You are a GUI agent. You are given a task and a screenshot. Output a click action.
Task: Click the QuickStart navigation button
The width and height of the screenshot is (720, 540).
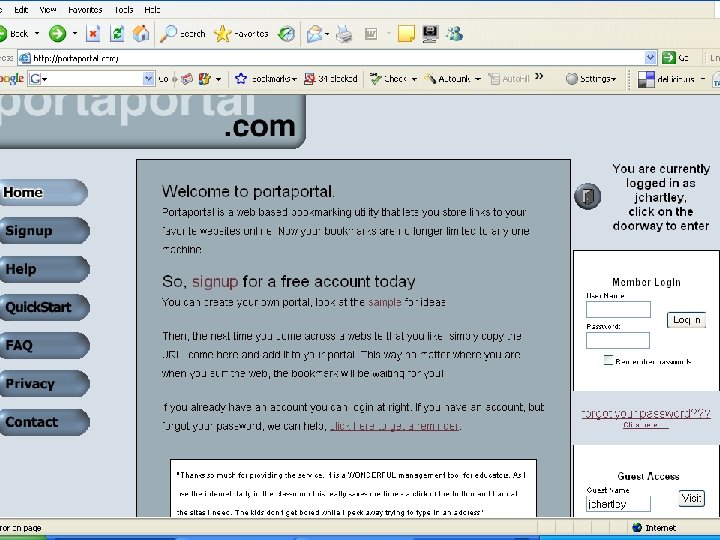point(45,307)
